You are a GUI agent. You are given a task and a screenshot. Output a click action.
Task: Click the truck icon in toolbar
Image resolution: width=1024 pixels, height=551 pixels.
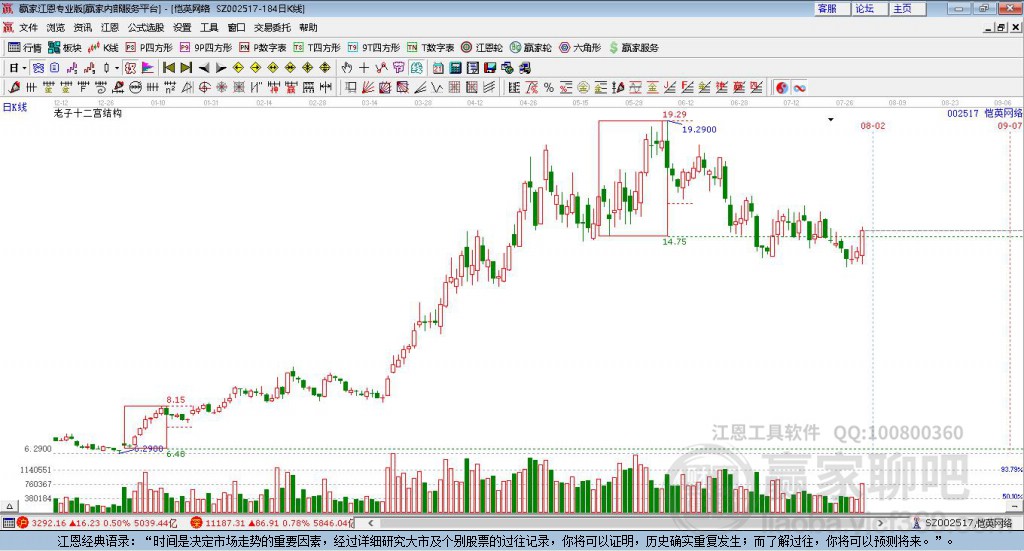point(525,68)
